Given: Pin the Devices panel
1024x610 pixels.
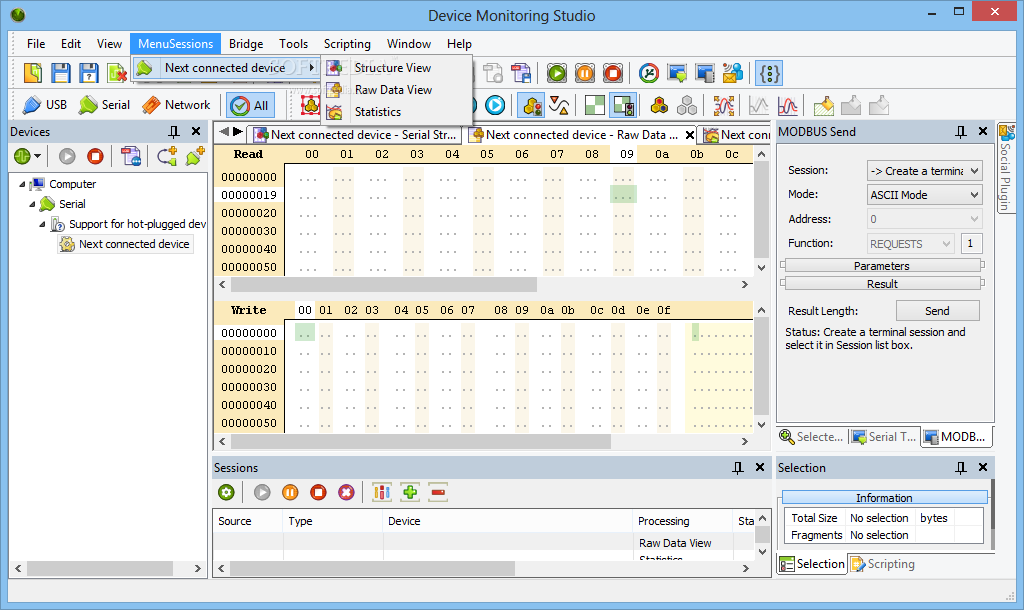Looking at the screenshot, I should (174, 131).
